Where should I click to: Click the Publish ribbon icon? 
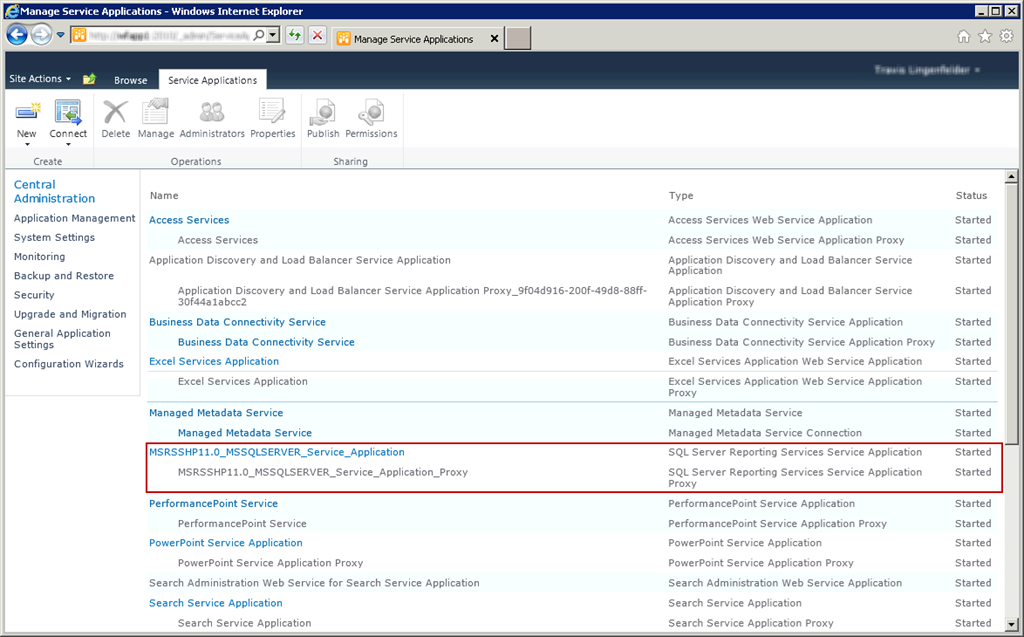click(x=323, y=112)
